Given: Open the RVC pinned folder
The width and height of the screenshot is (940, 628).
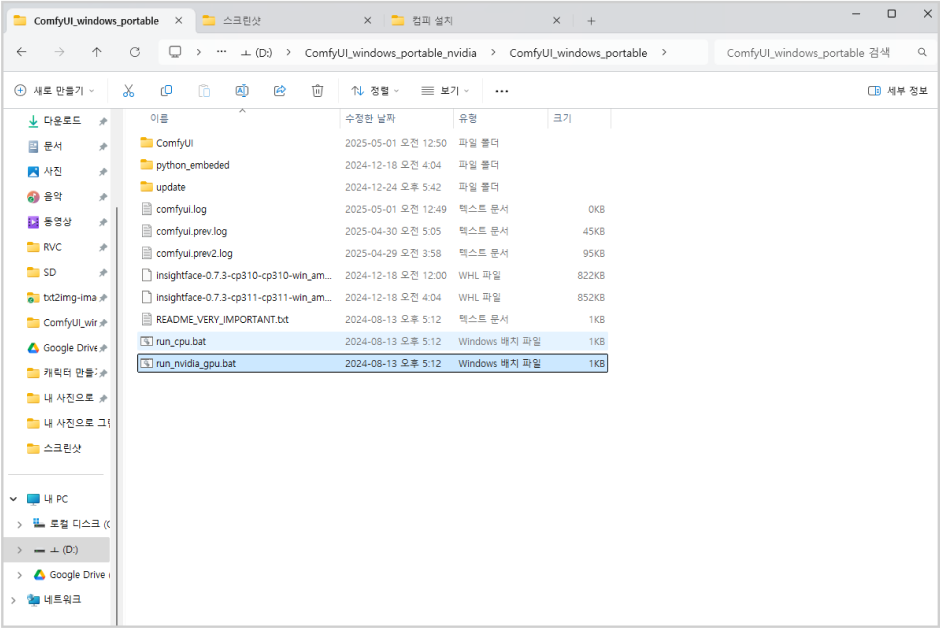Looking at the screenshot, I should 52,247.
